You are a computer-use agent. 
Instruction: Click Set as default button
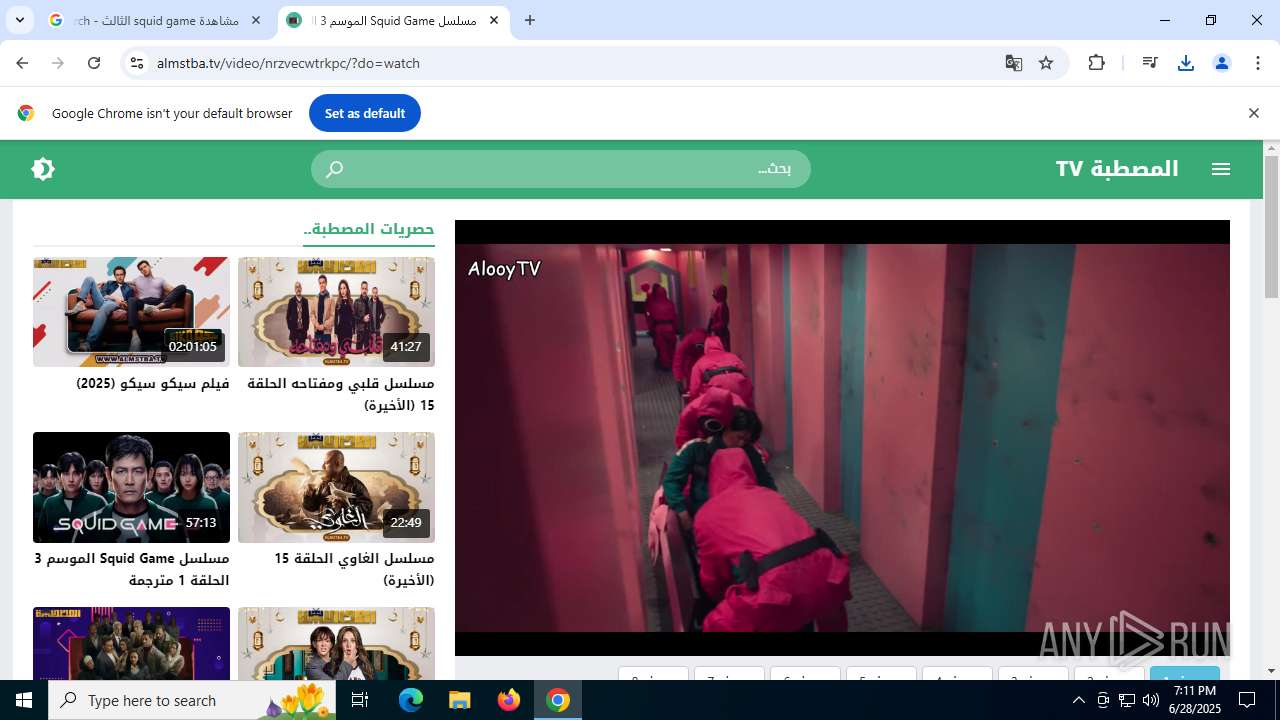(x=365, y=113)
